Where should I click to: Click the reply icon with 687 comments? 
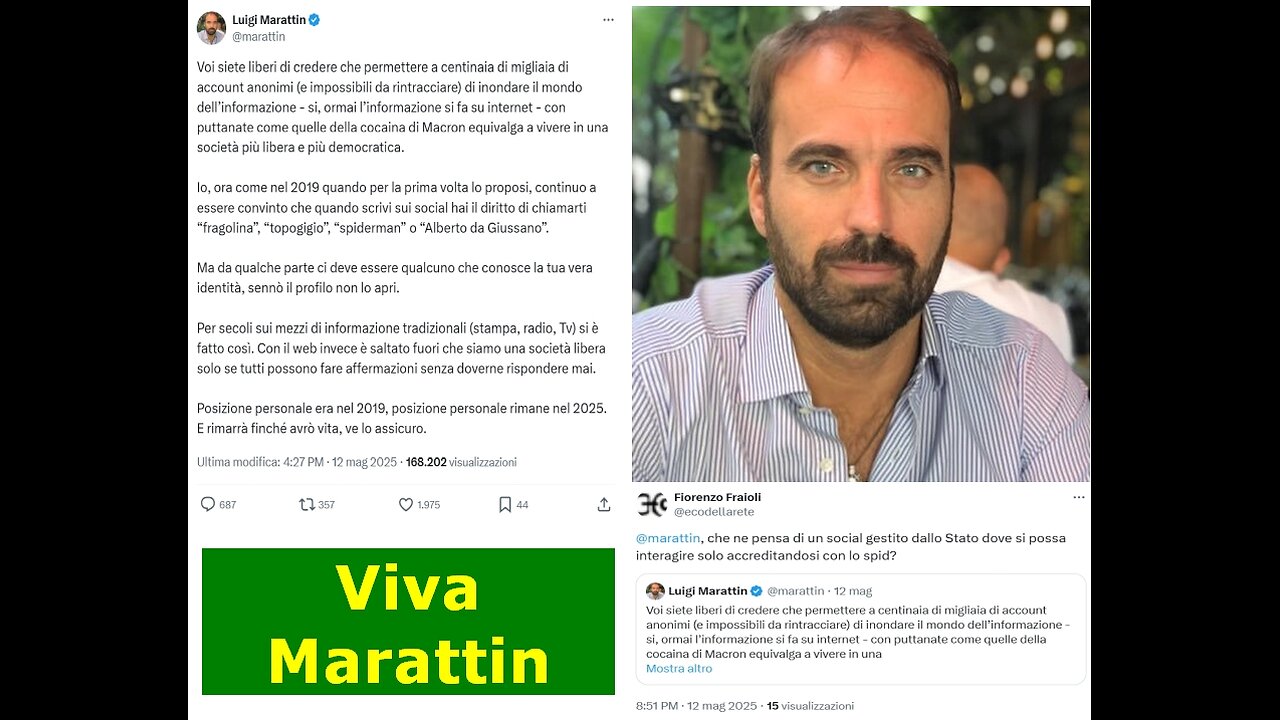pyautogui.click(x=208, y=504)
